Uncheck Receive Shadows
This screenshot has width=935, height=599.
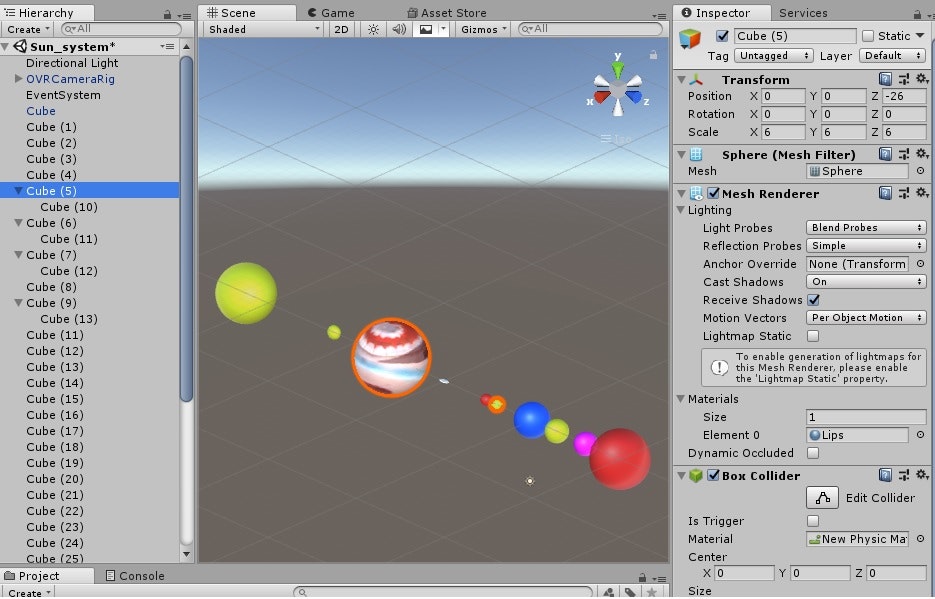pos(813,300)
